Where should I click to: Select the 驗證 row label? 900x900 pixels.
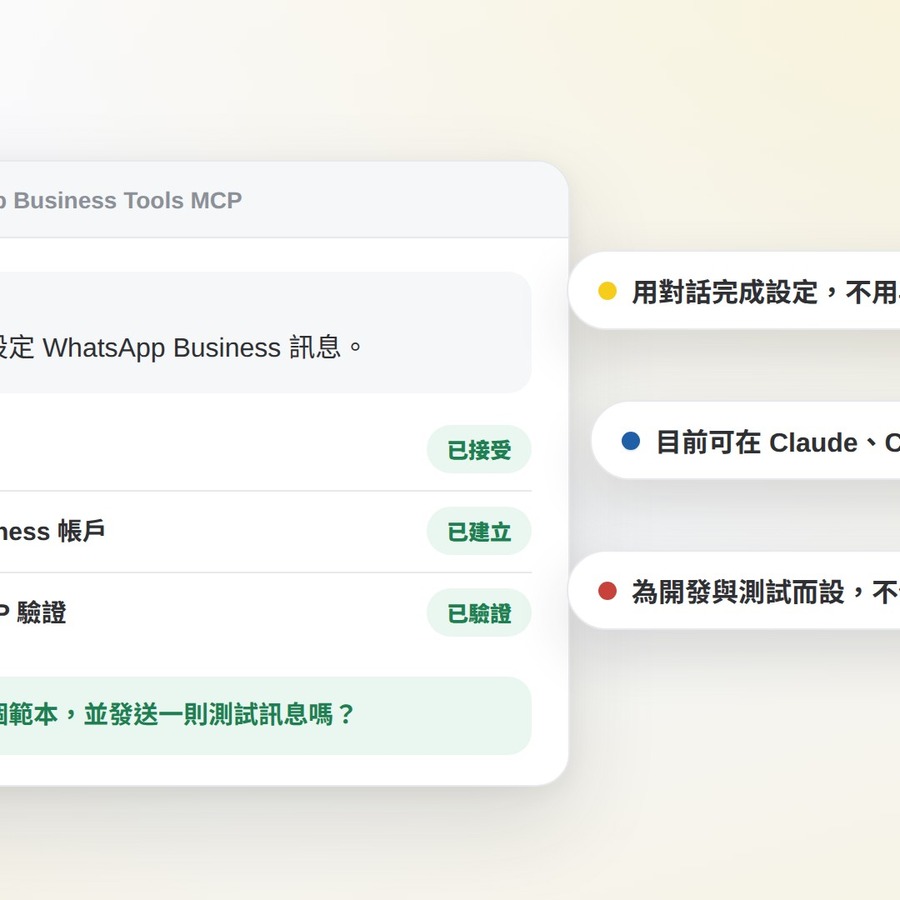(x=33, y=612)
